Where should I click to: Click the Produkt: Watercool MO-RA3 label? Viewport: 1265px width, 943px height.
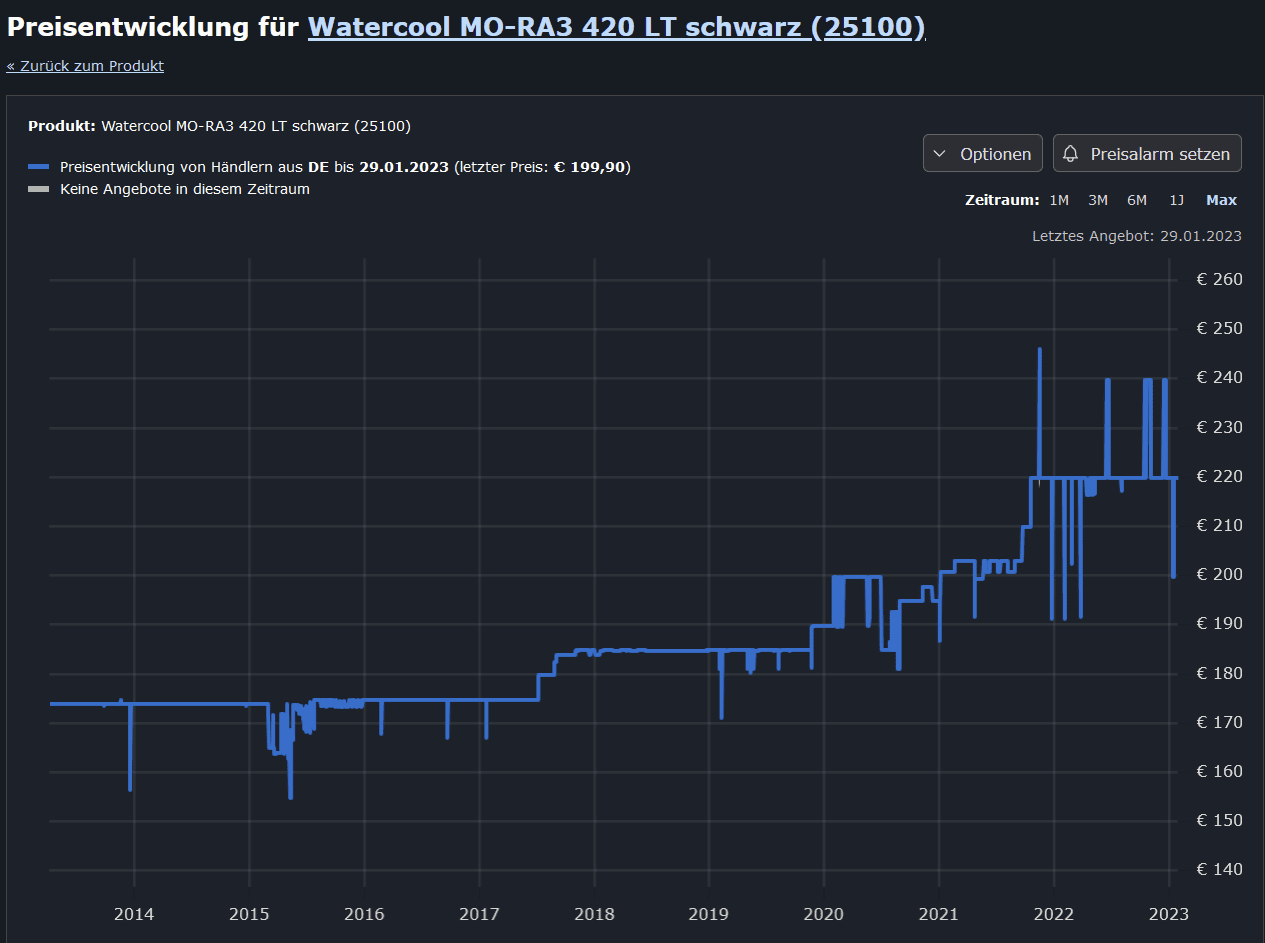click(219, 126)
